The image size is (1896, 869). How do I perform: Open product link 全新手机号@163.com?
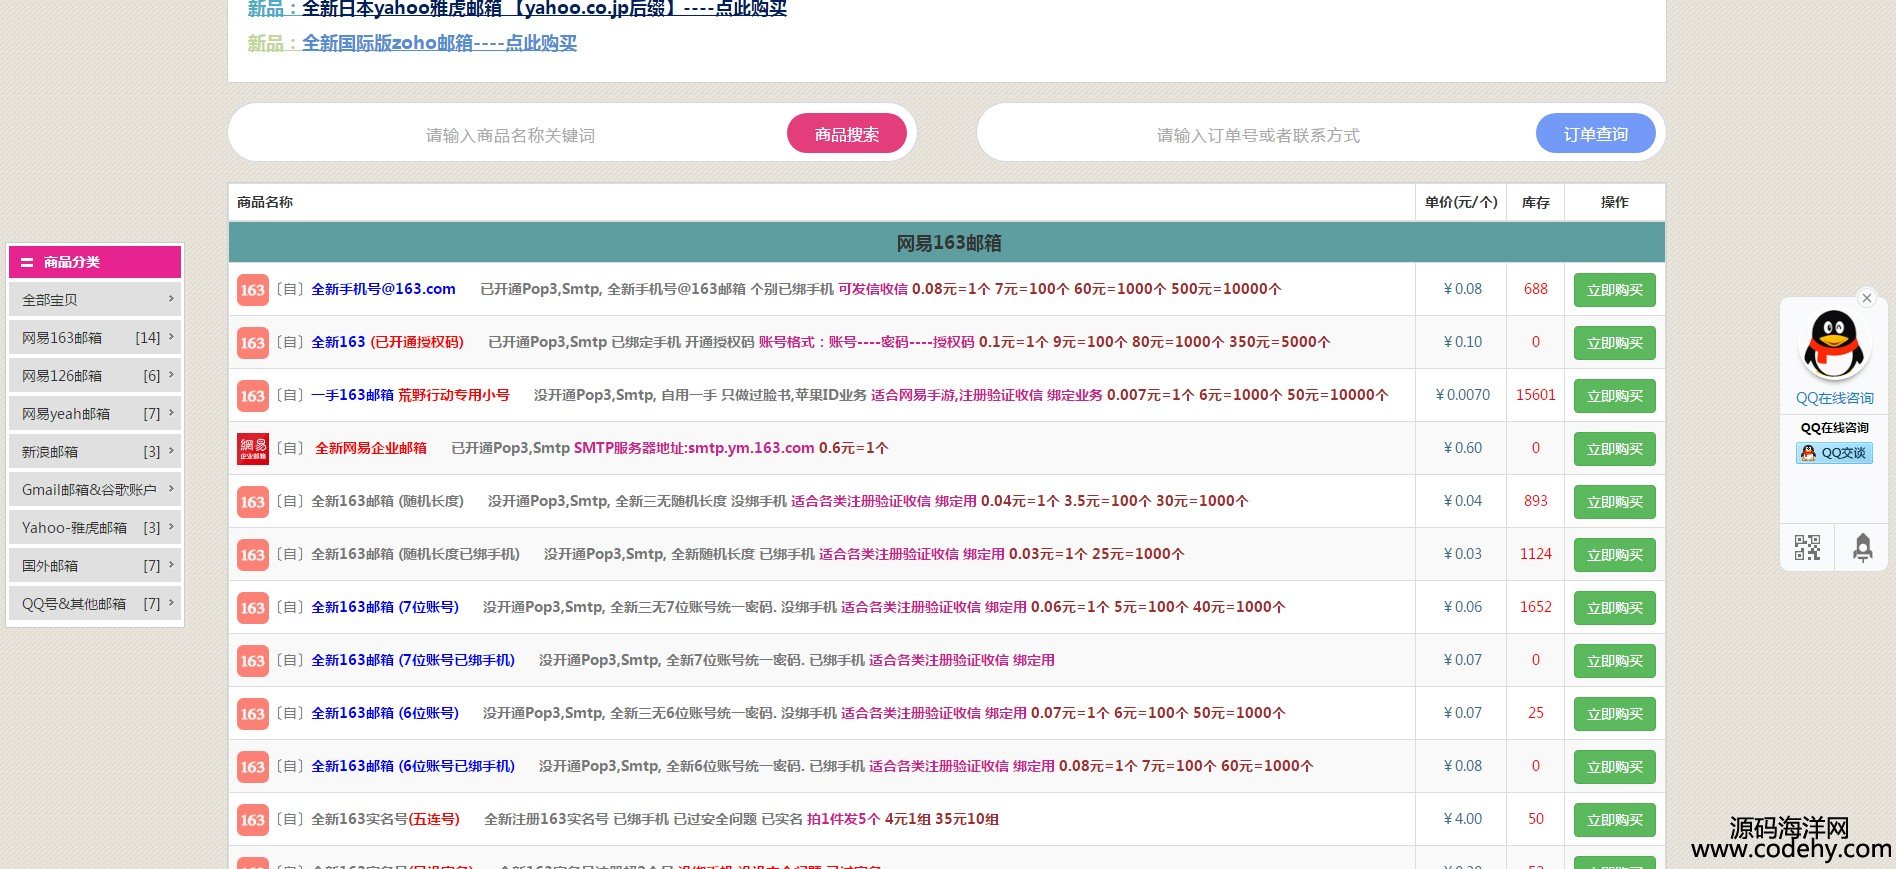(383, 289)
